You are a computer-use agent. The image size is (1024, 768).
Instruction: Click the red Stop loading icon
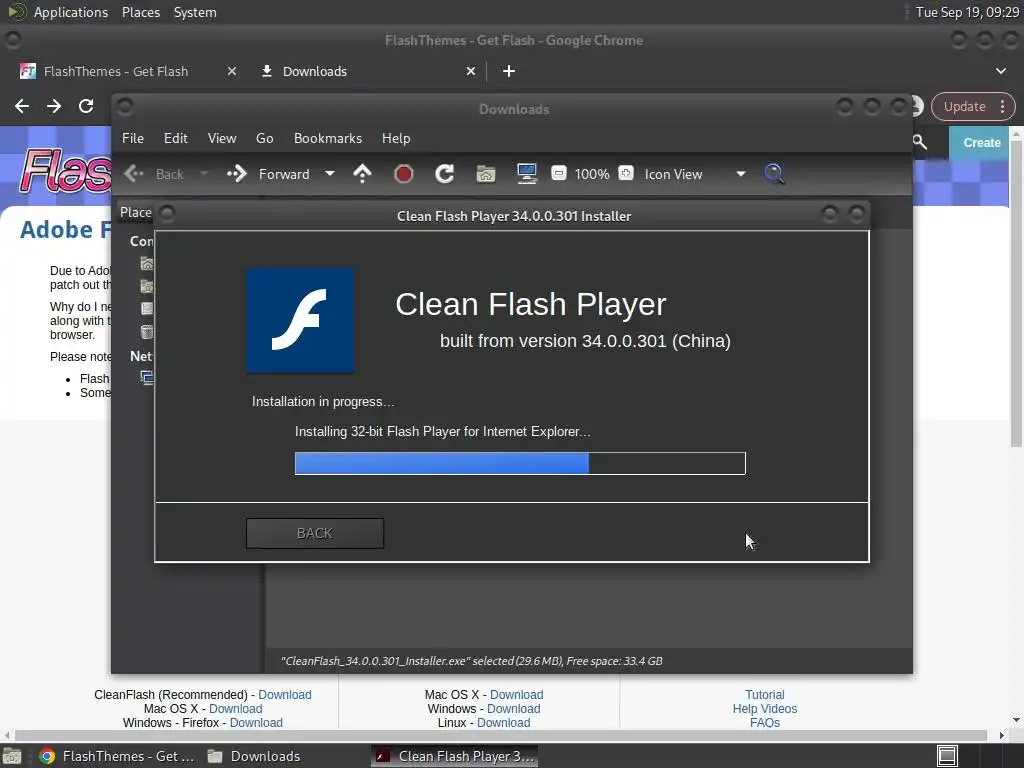[x=404, y=174]
